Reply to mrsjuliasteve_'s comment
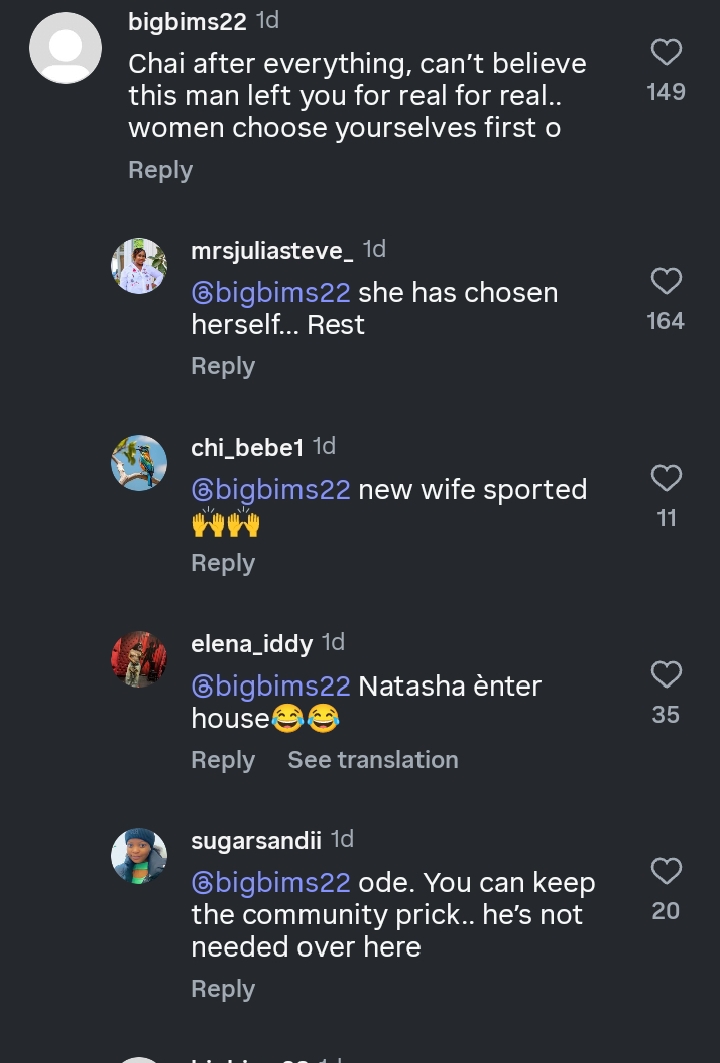 pos(223,366)
